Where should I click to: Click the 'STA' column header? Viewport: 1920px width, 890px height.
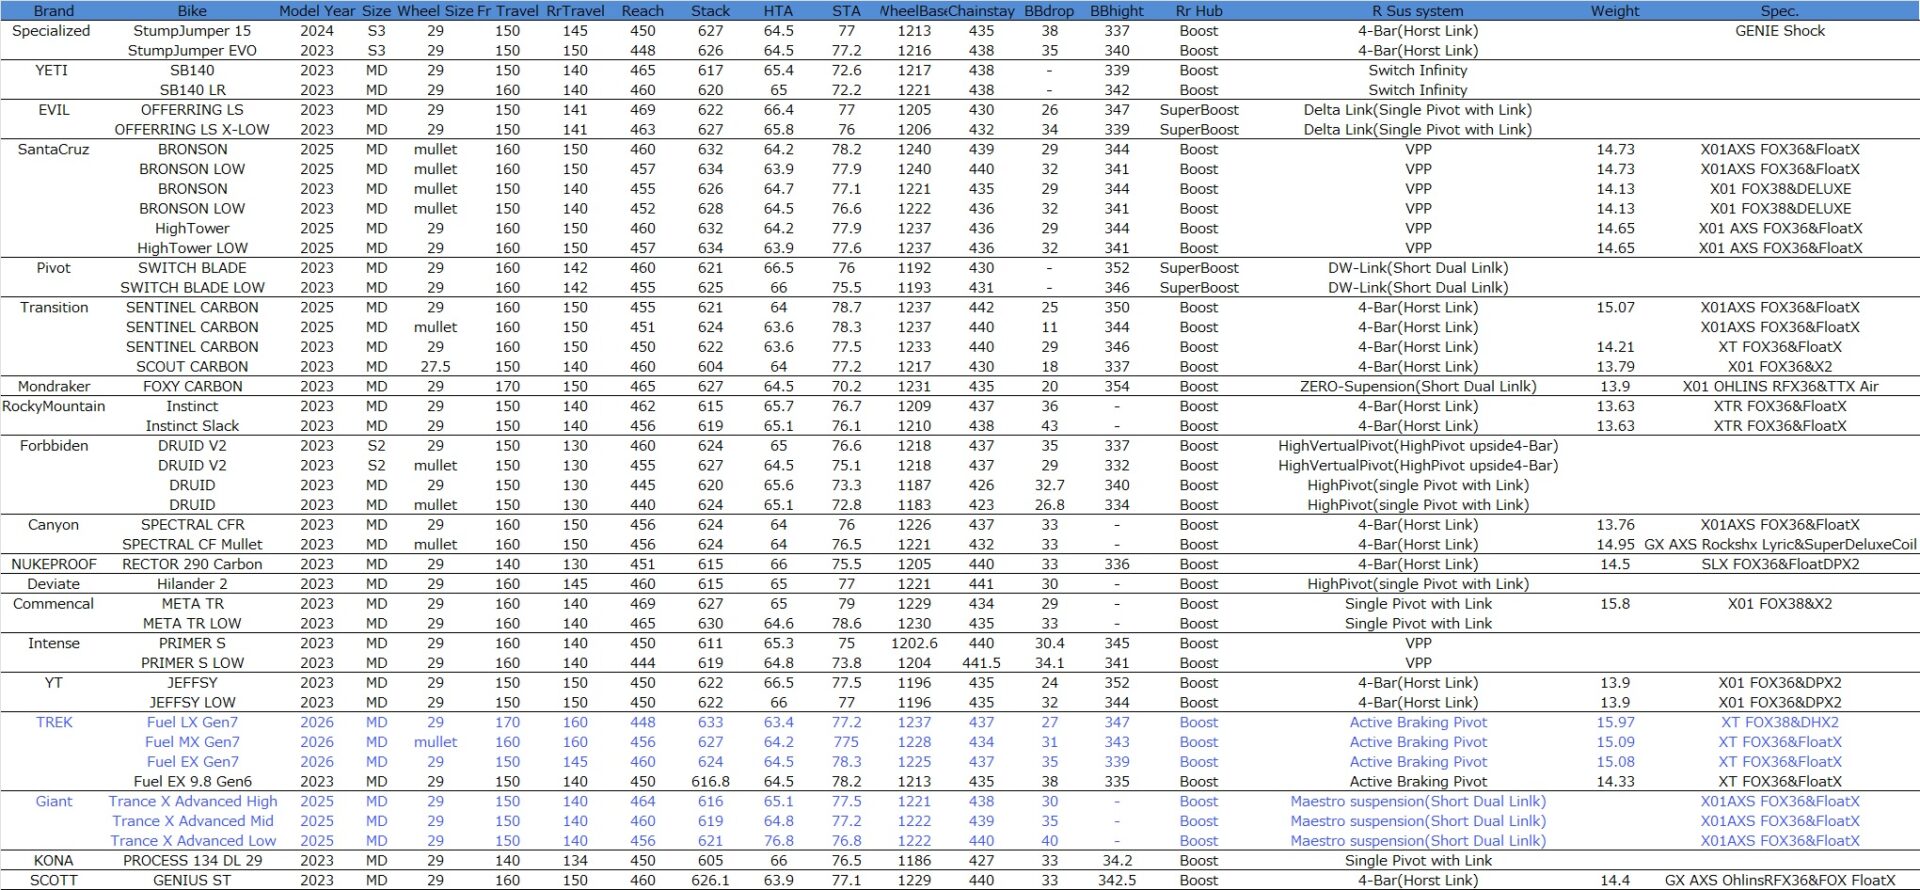(846, 11)
